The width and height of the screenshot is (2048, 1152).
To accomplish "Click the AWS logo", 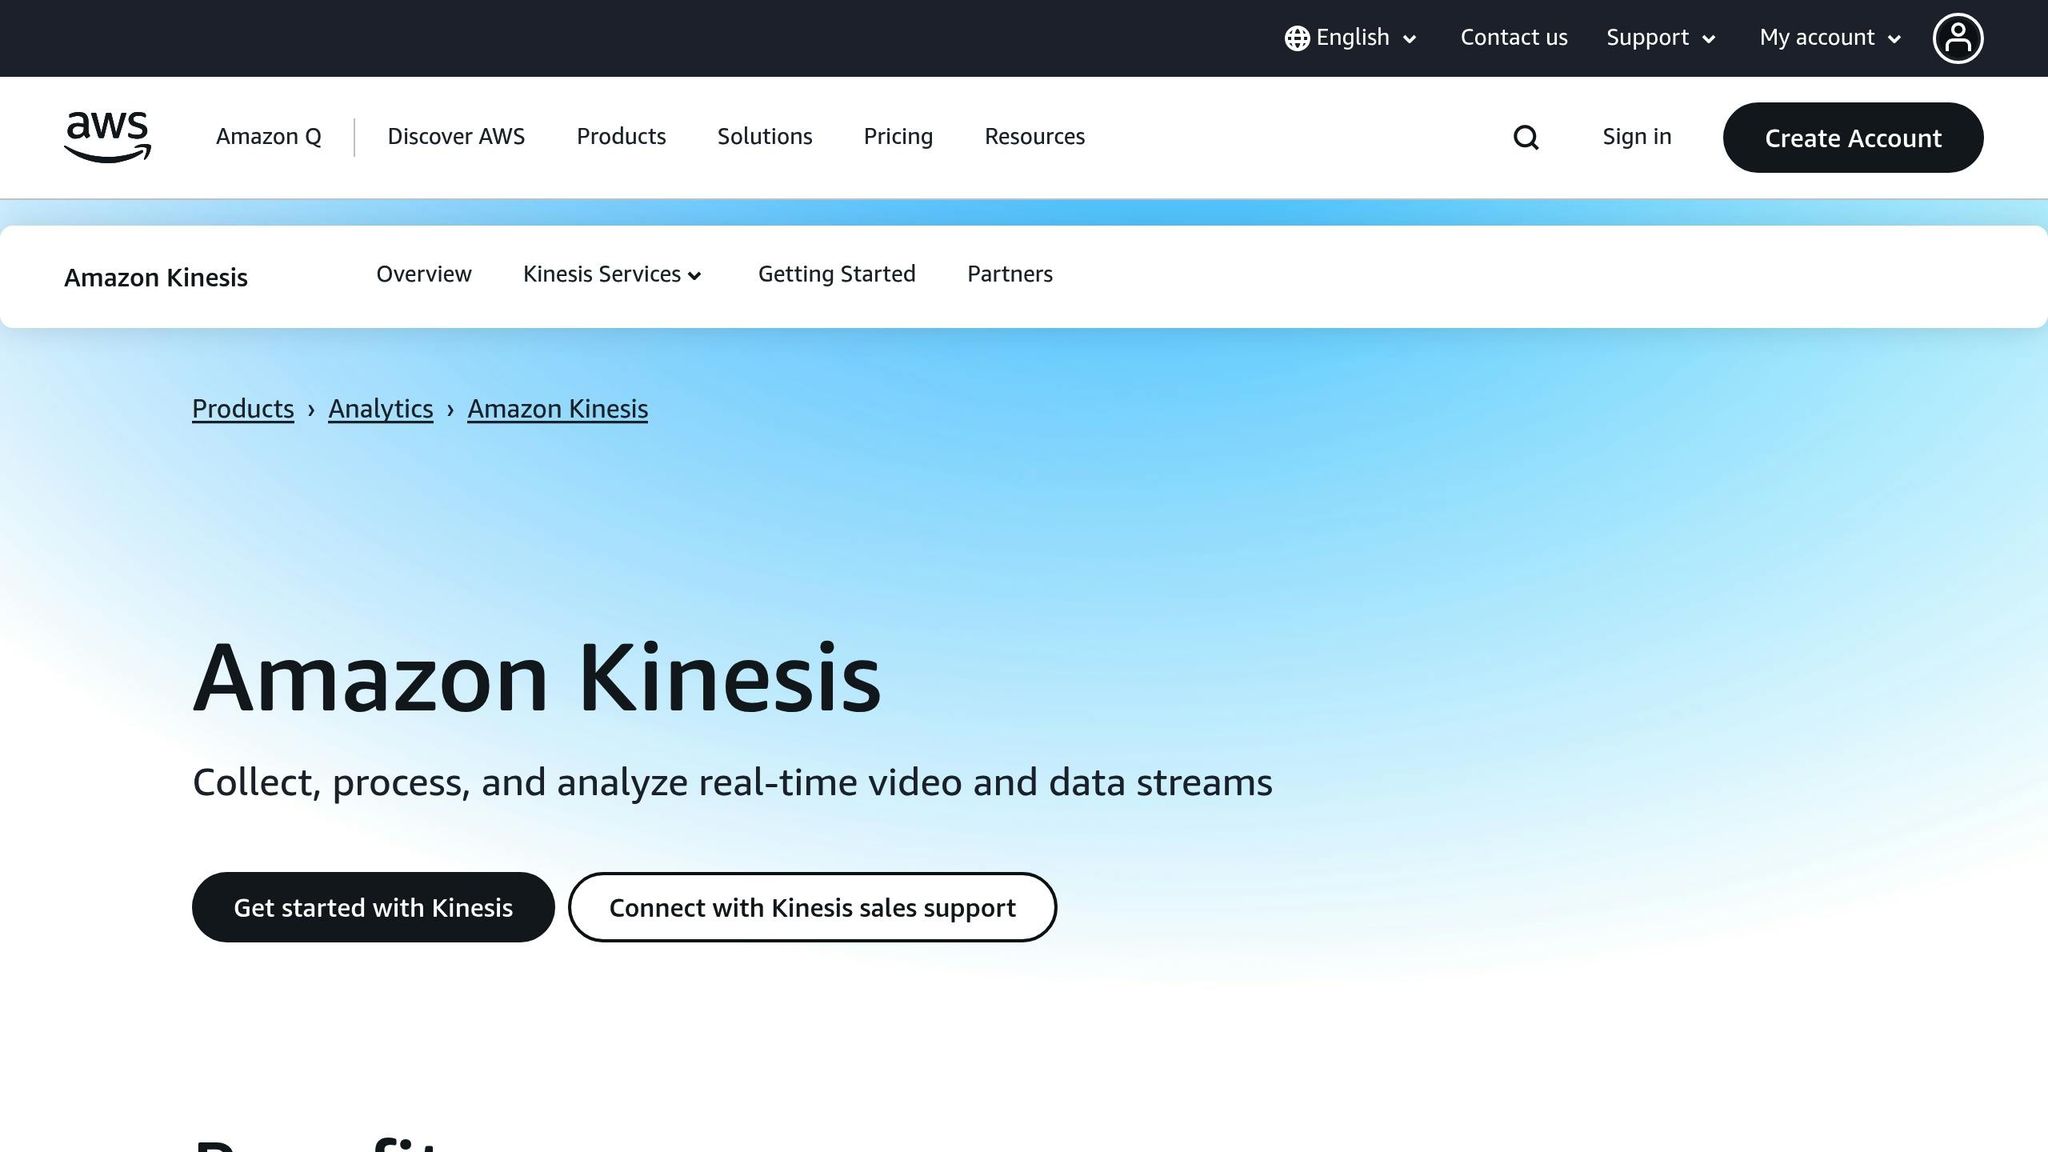I will point(107,137).
